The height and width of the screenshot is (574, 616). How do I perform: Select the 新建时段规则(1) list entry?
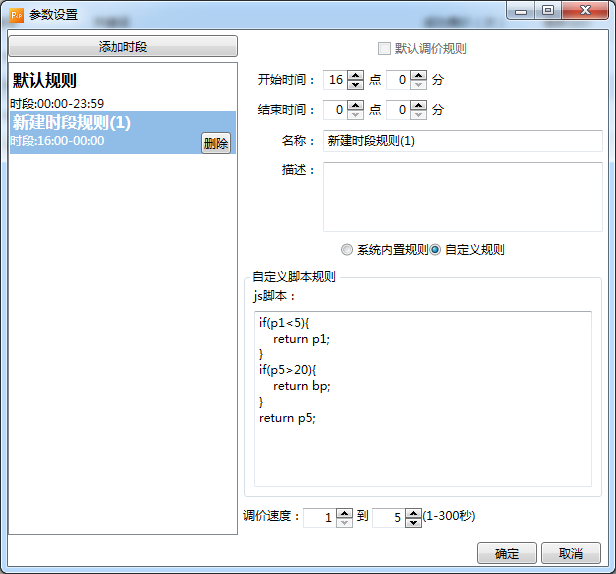123,132
